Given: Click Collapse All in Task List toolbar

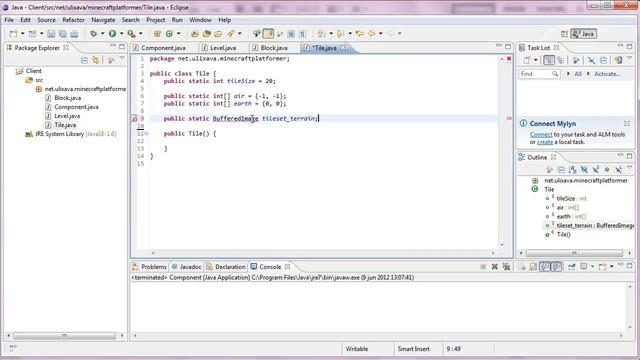Looking at the screenshot, I should 603,60.
